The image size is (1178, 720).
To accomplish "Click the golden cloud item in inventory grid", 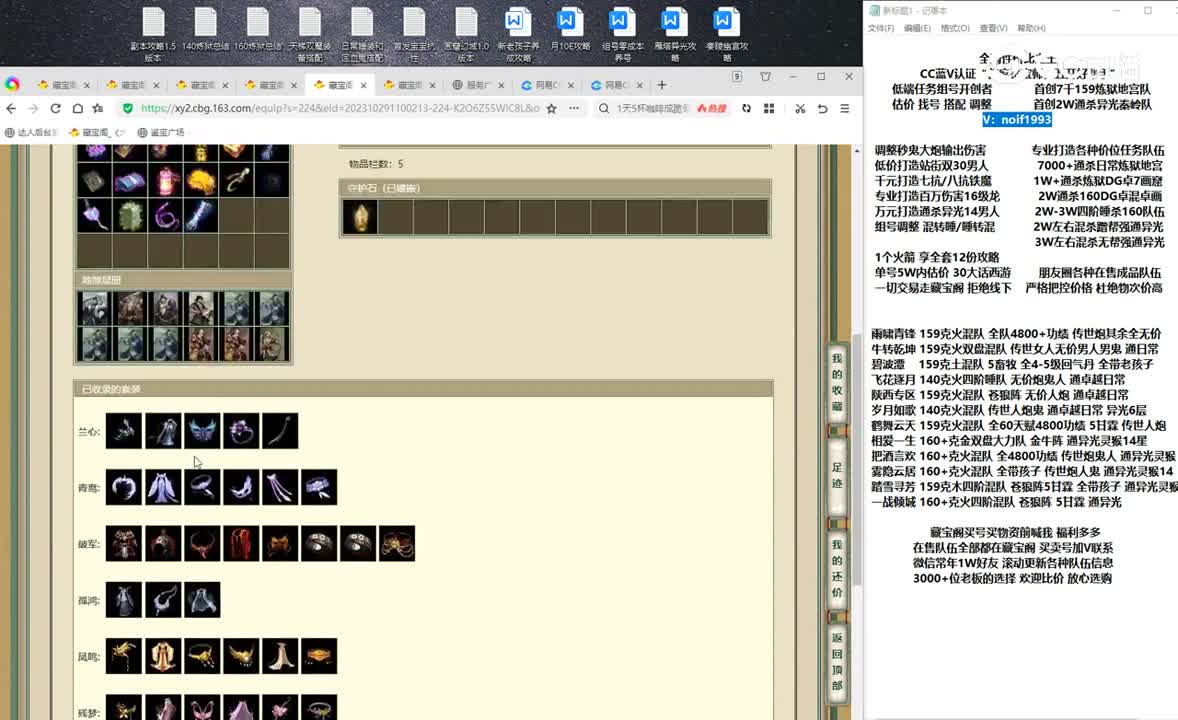I will tap(201, 181).
